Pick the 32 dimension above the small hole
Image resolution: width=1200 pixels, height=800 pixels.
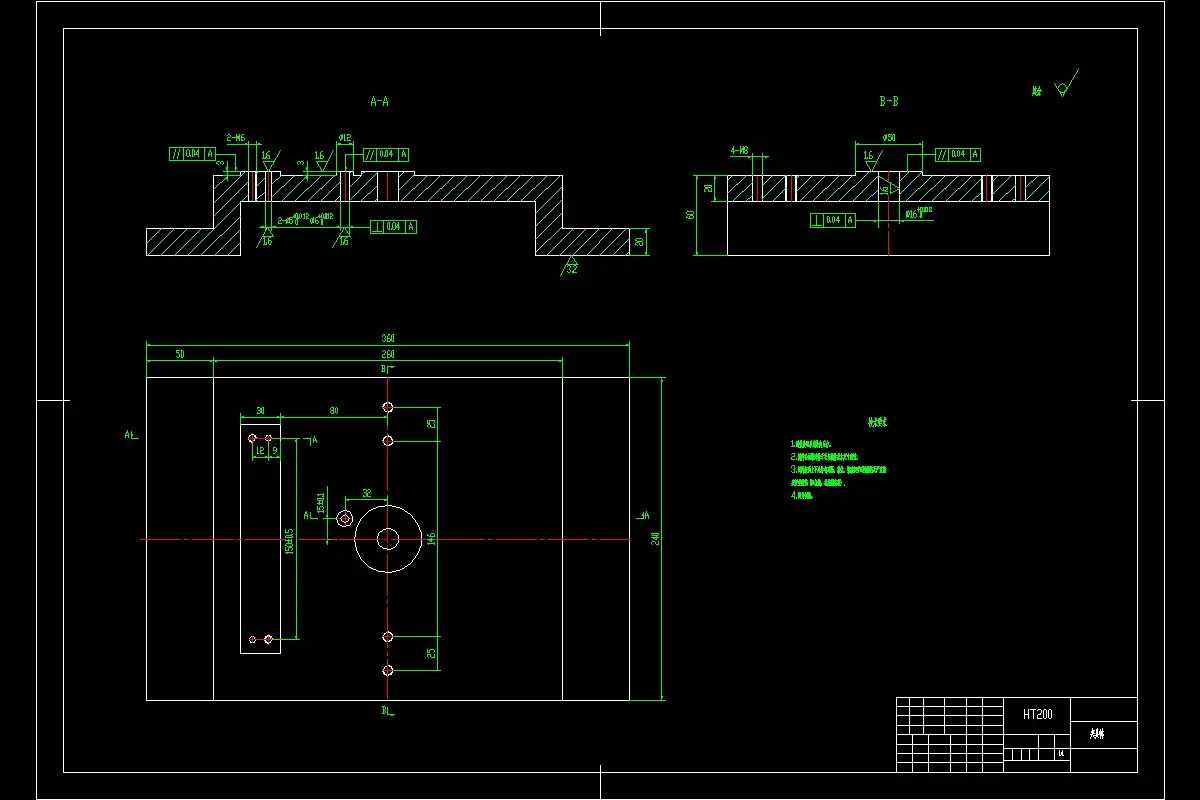[366, 493]
